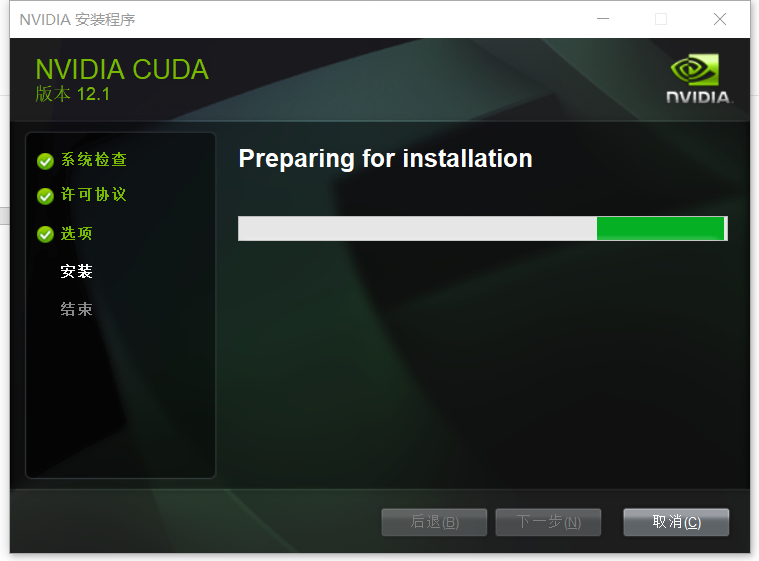Select the 系统检查 step label
Screen dimensions: 759x561
click(93, 159)
